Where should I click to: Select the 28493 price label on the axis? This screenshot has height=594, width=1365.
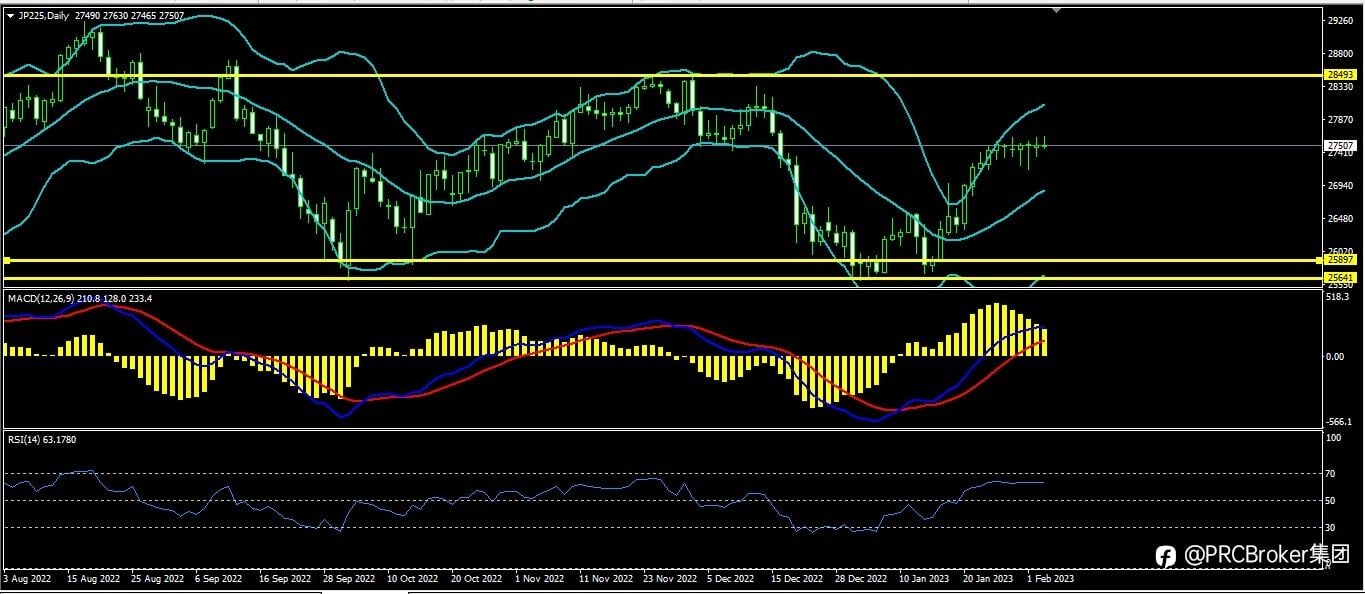pyautogui.click(x=1338, y=75)
